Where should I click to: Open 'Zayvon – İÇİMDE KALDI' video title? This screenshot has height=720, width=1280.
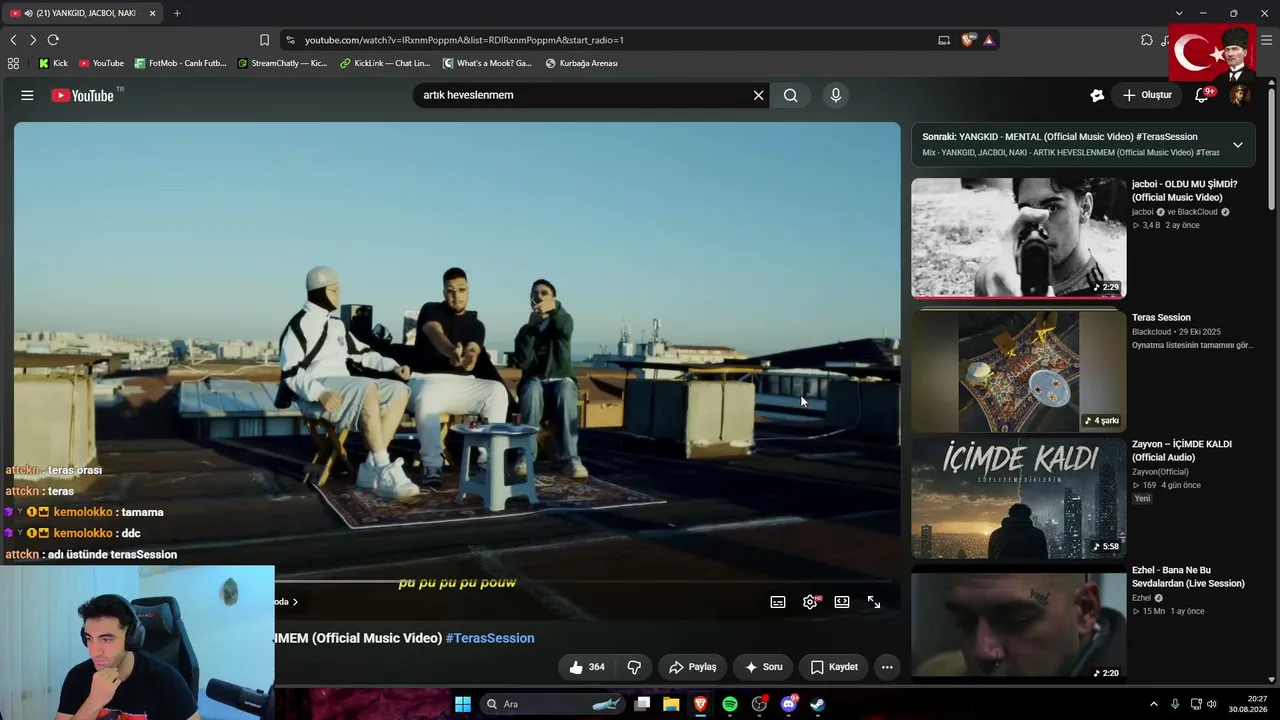pos(1182,450)
